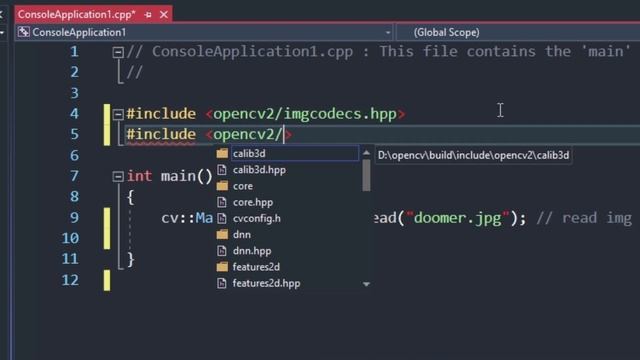
Task: Click the ConsoleApplication1 project icon
Action: coord(23,32)
